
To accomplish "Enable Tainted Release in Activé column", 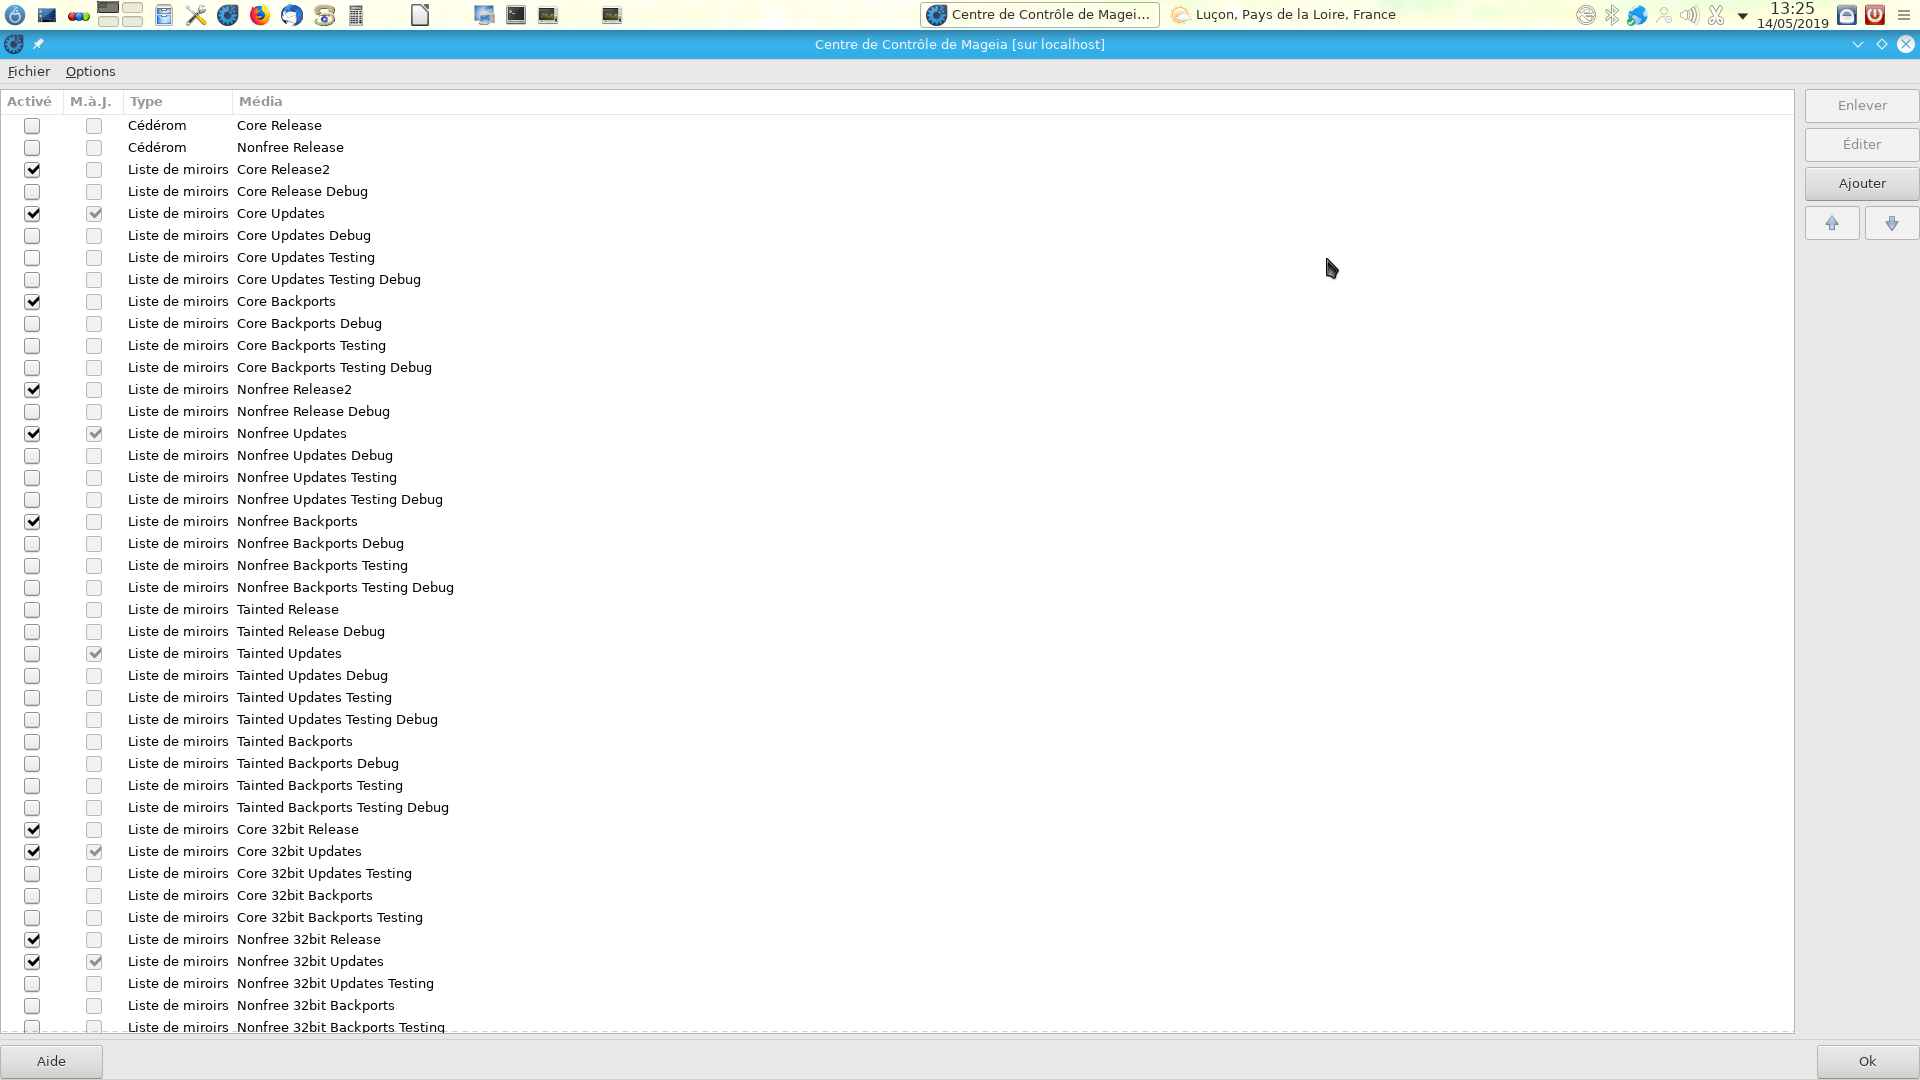I will [x=33, y=610].
